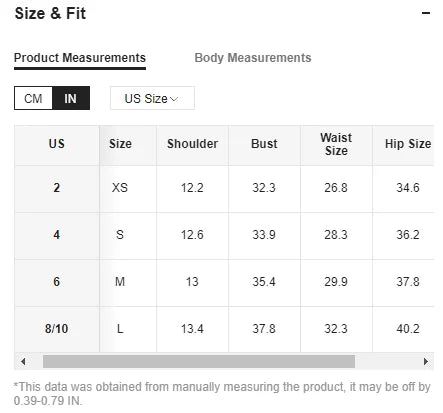This screenshot has height=413, width=443.
Task: Switch to the Body Measurements tab
Action: [253, 58]
